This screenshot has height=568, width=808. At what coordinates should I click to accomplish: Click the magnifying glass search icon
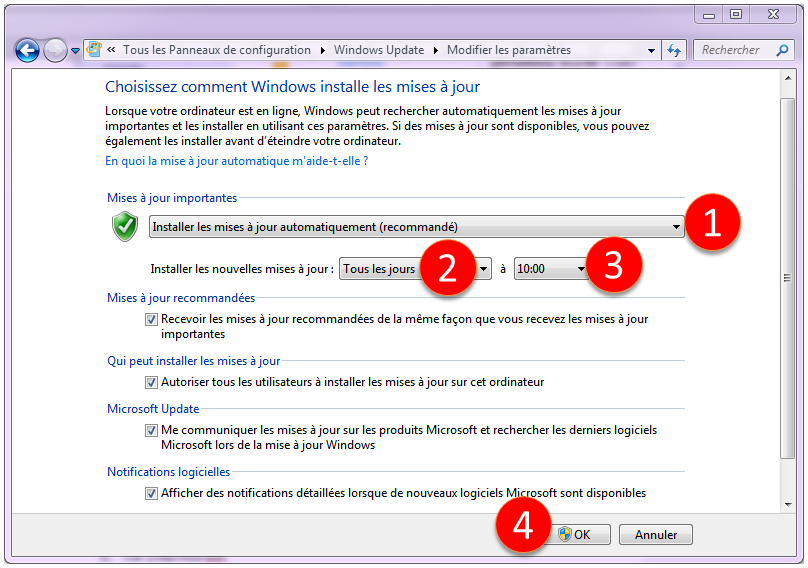click(x=782, y=50)
